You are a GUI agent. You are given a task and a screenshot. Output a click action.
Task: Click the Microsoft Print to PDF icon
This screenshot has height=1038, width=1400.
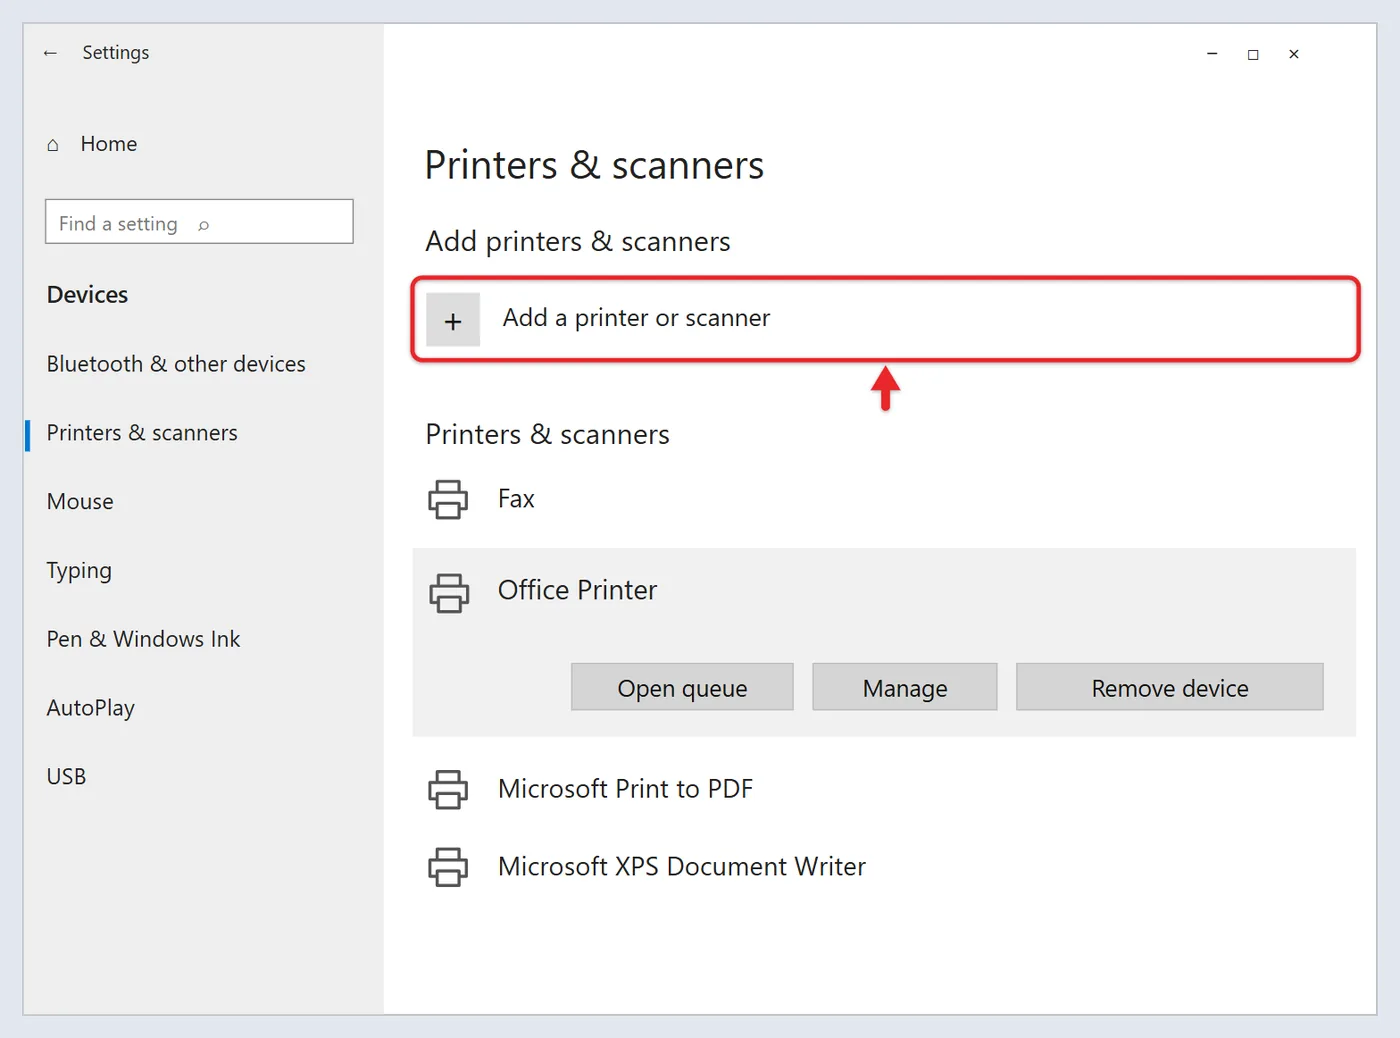[448, 789]
